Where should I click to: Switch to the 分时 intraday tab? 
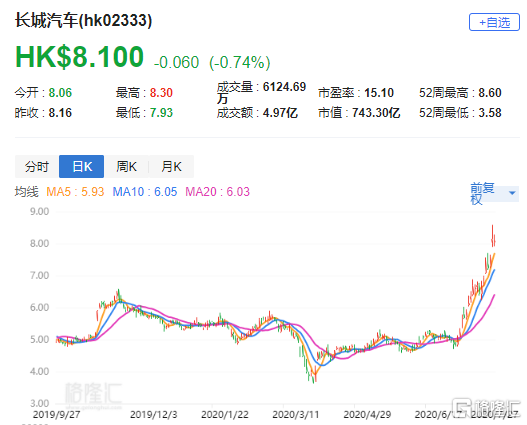point(37,167)
